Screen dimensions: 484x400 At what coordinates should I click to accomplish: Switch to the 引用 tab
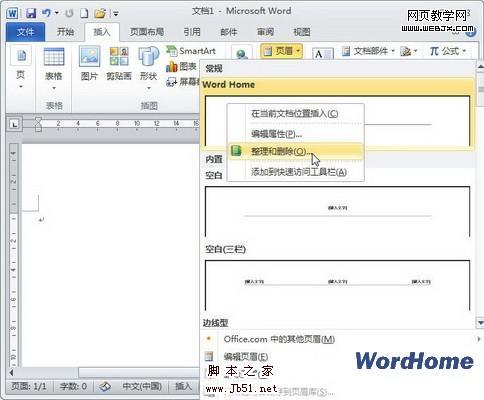(x=192, y=32)
